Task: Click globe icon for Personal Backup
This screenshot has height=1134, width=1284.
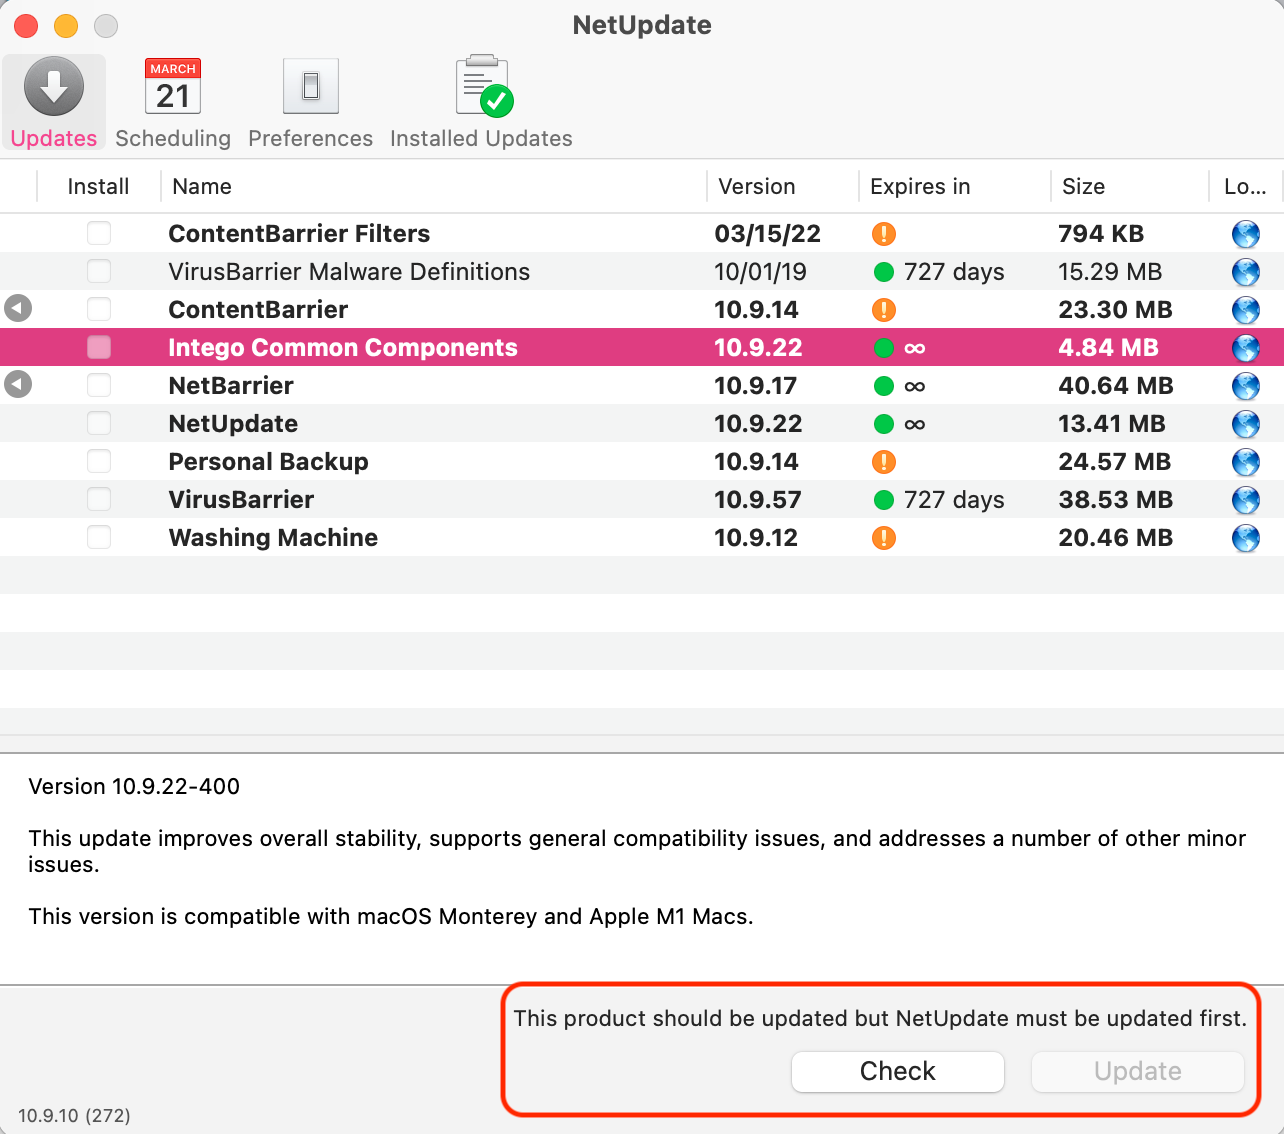Action: pos(1246,462)
